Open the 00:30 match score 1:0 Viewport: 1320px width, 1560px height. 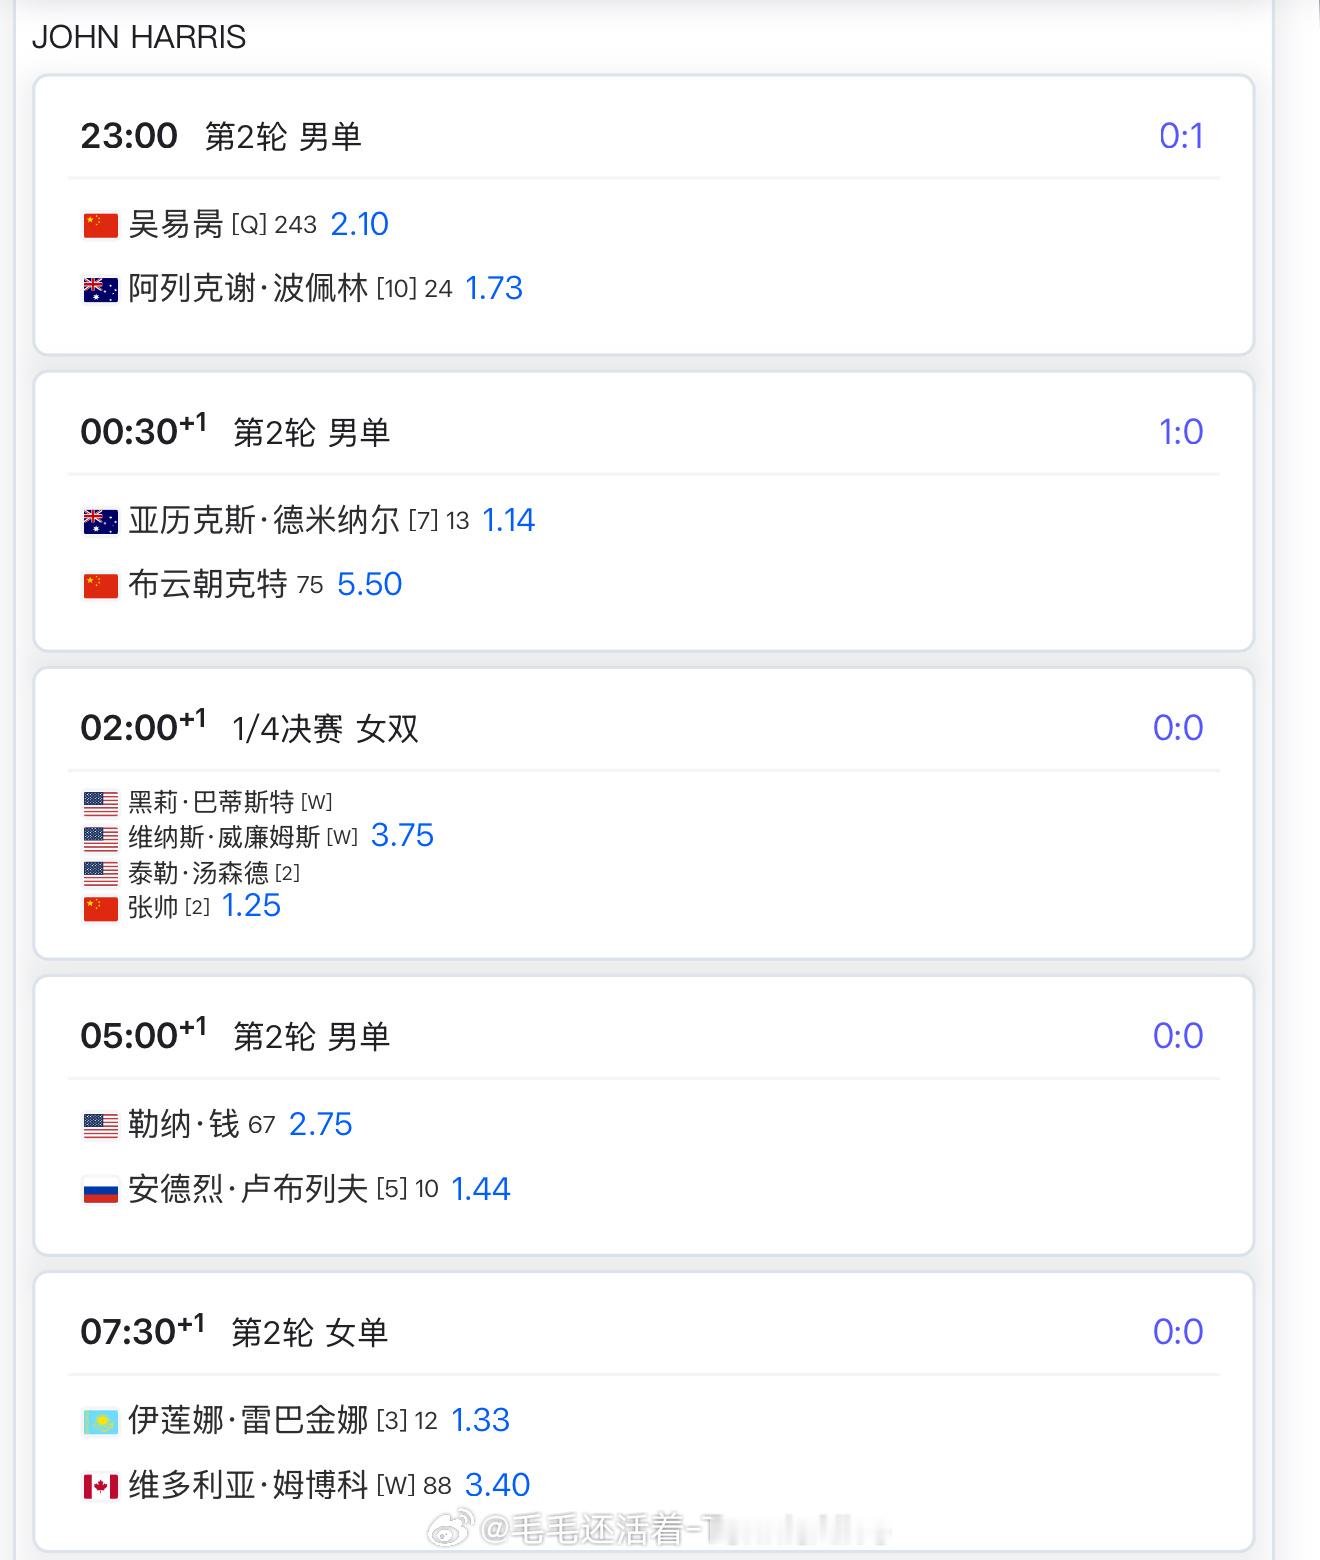pos(1181,432)
